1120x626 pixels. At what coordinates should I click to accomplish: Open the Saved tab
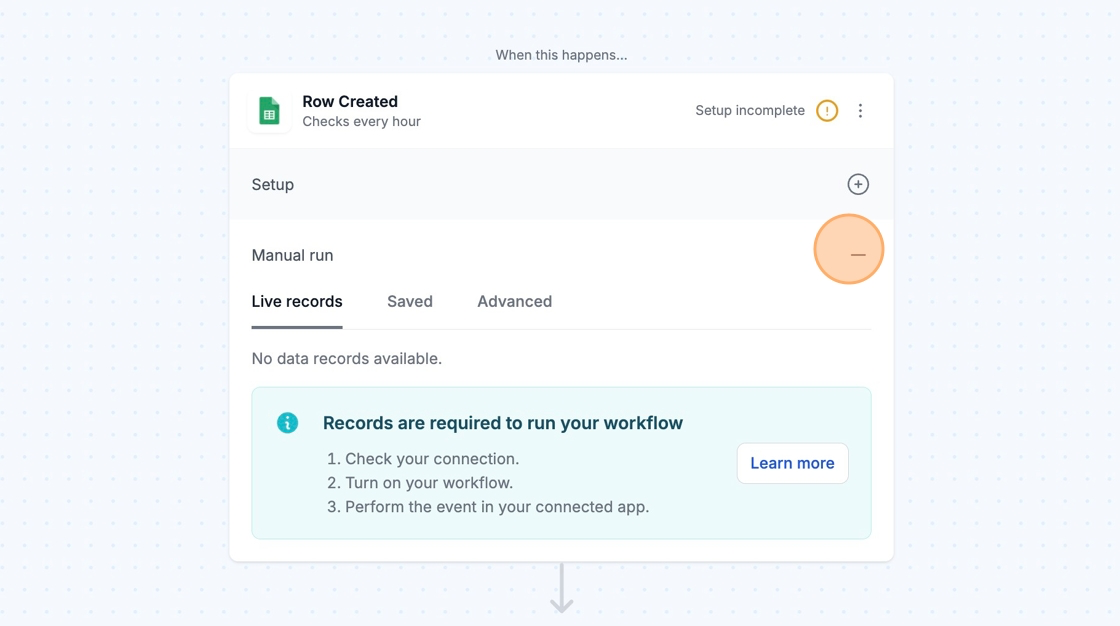tap(410, 302)
